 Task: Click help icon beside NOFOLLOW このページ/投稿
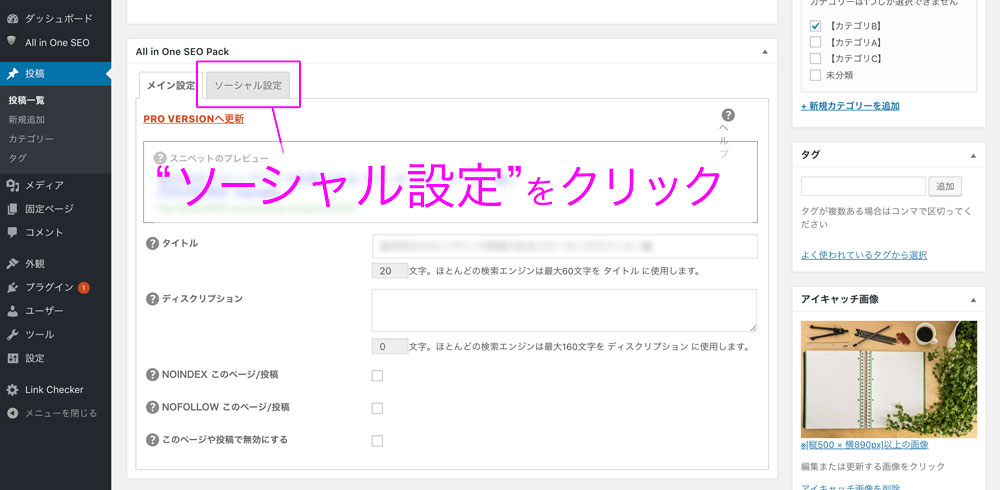[x=152, y=407]
